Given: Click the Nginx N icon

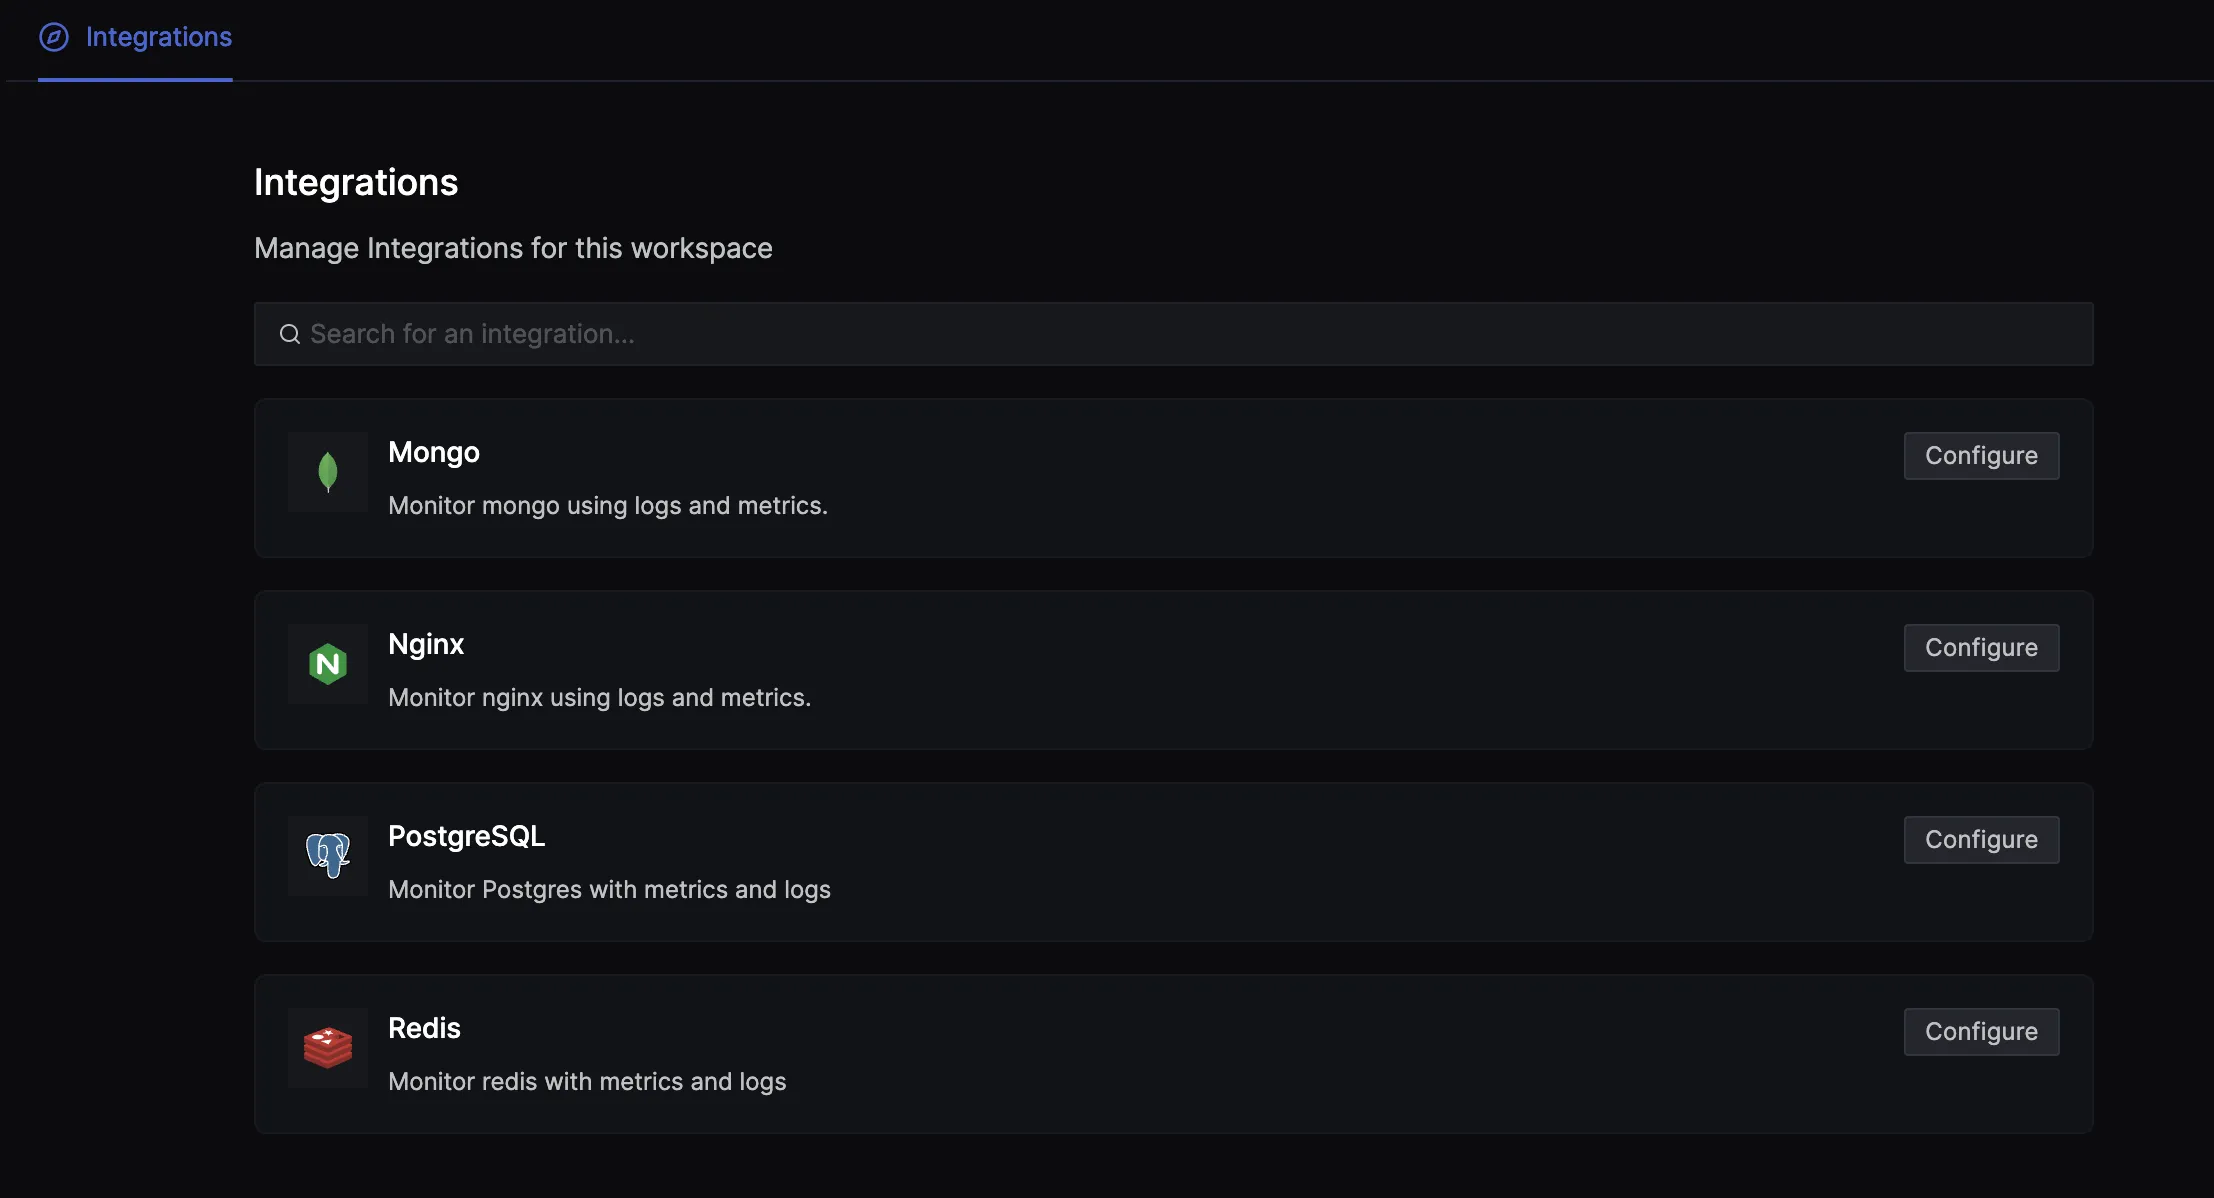Looking at the screenshot, I should point(326,662).
